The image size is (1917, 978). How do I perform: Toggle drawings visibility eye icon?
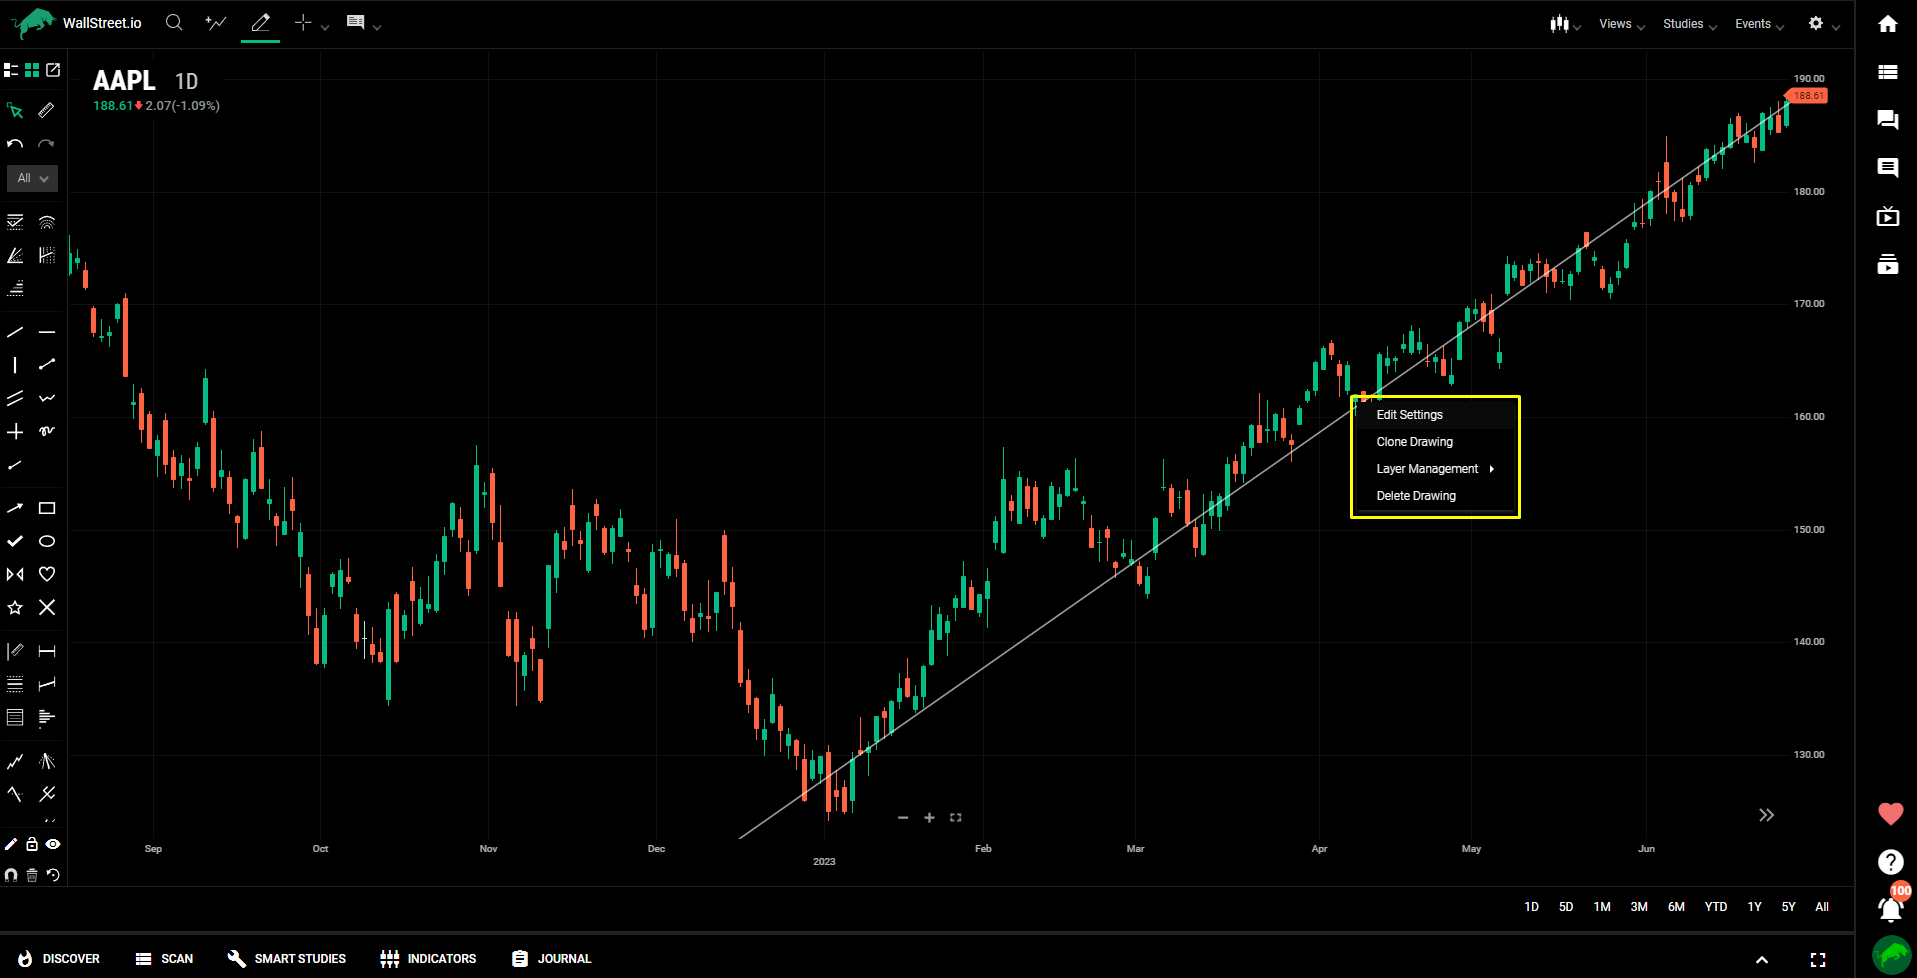(53, 844)
